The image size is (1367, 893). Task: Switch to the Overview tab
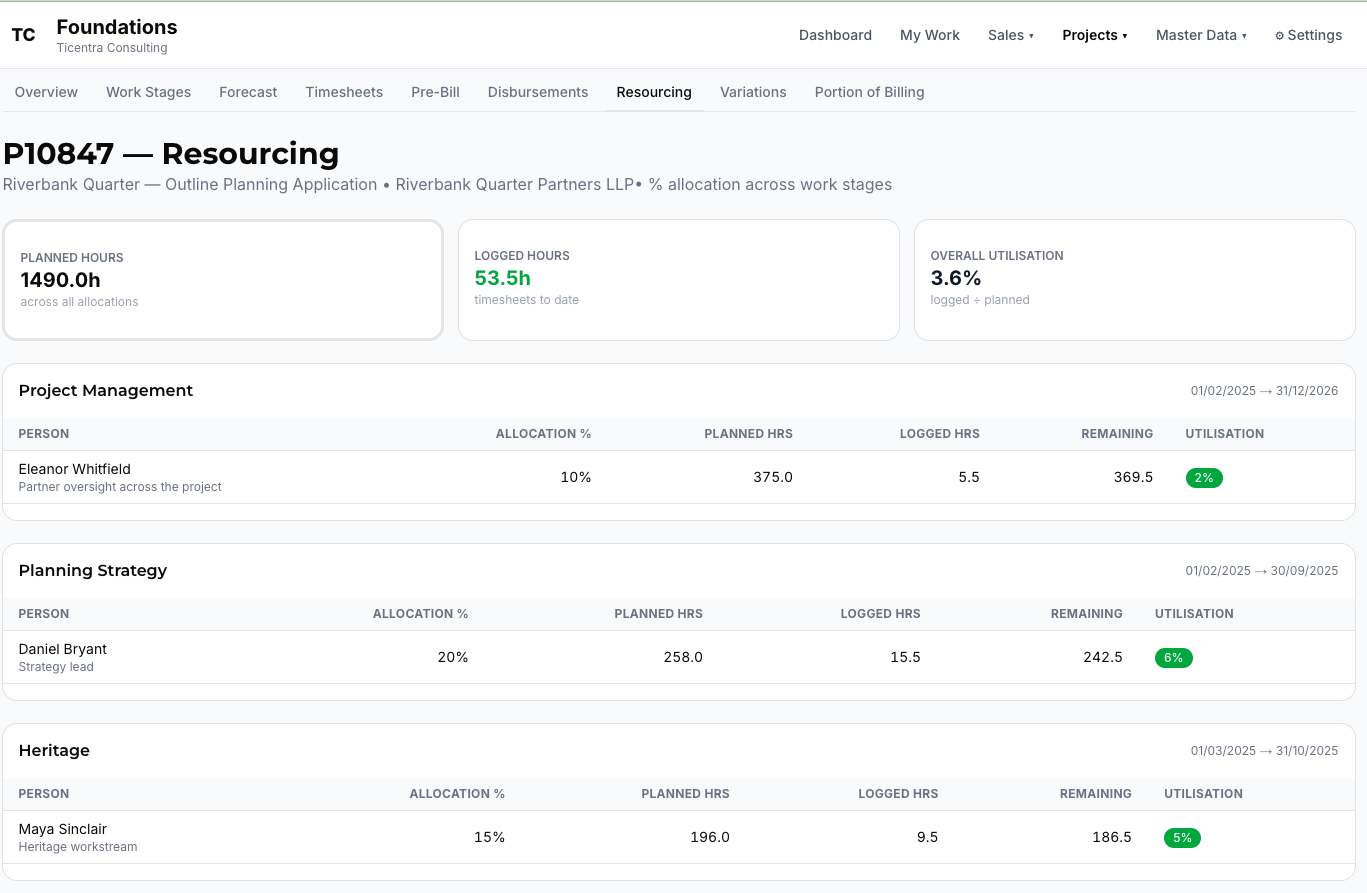coord(46,92)
